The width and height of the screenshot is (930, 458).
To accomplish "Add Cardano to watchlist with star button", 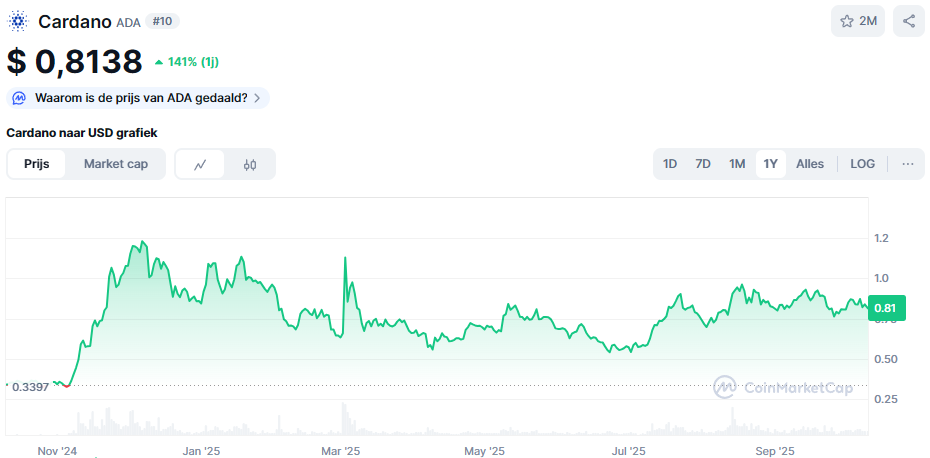I will (x=857, y=21).
